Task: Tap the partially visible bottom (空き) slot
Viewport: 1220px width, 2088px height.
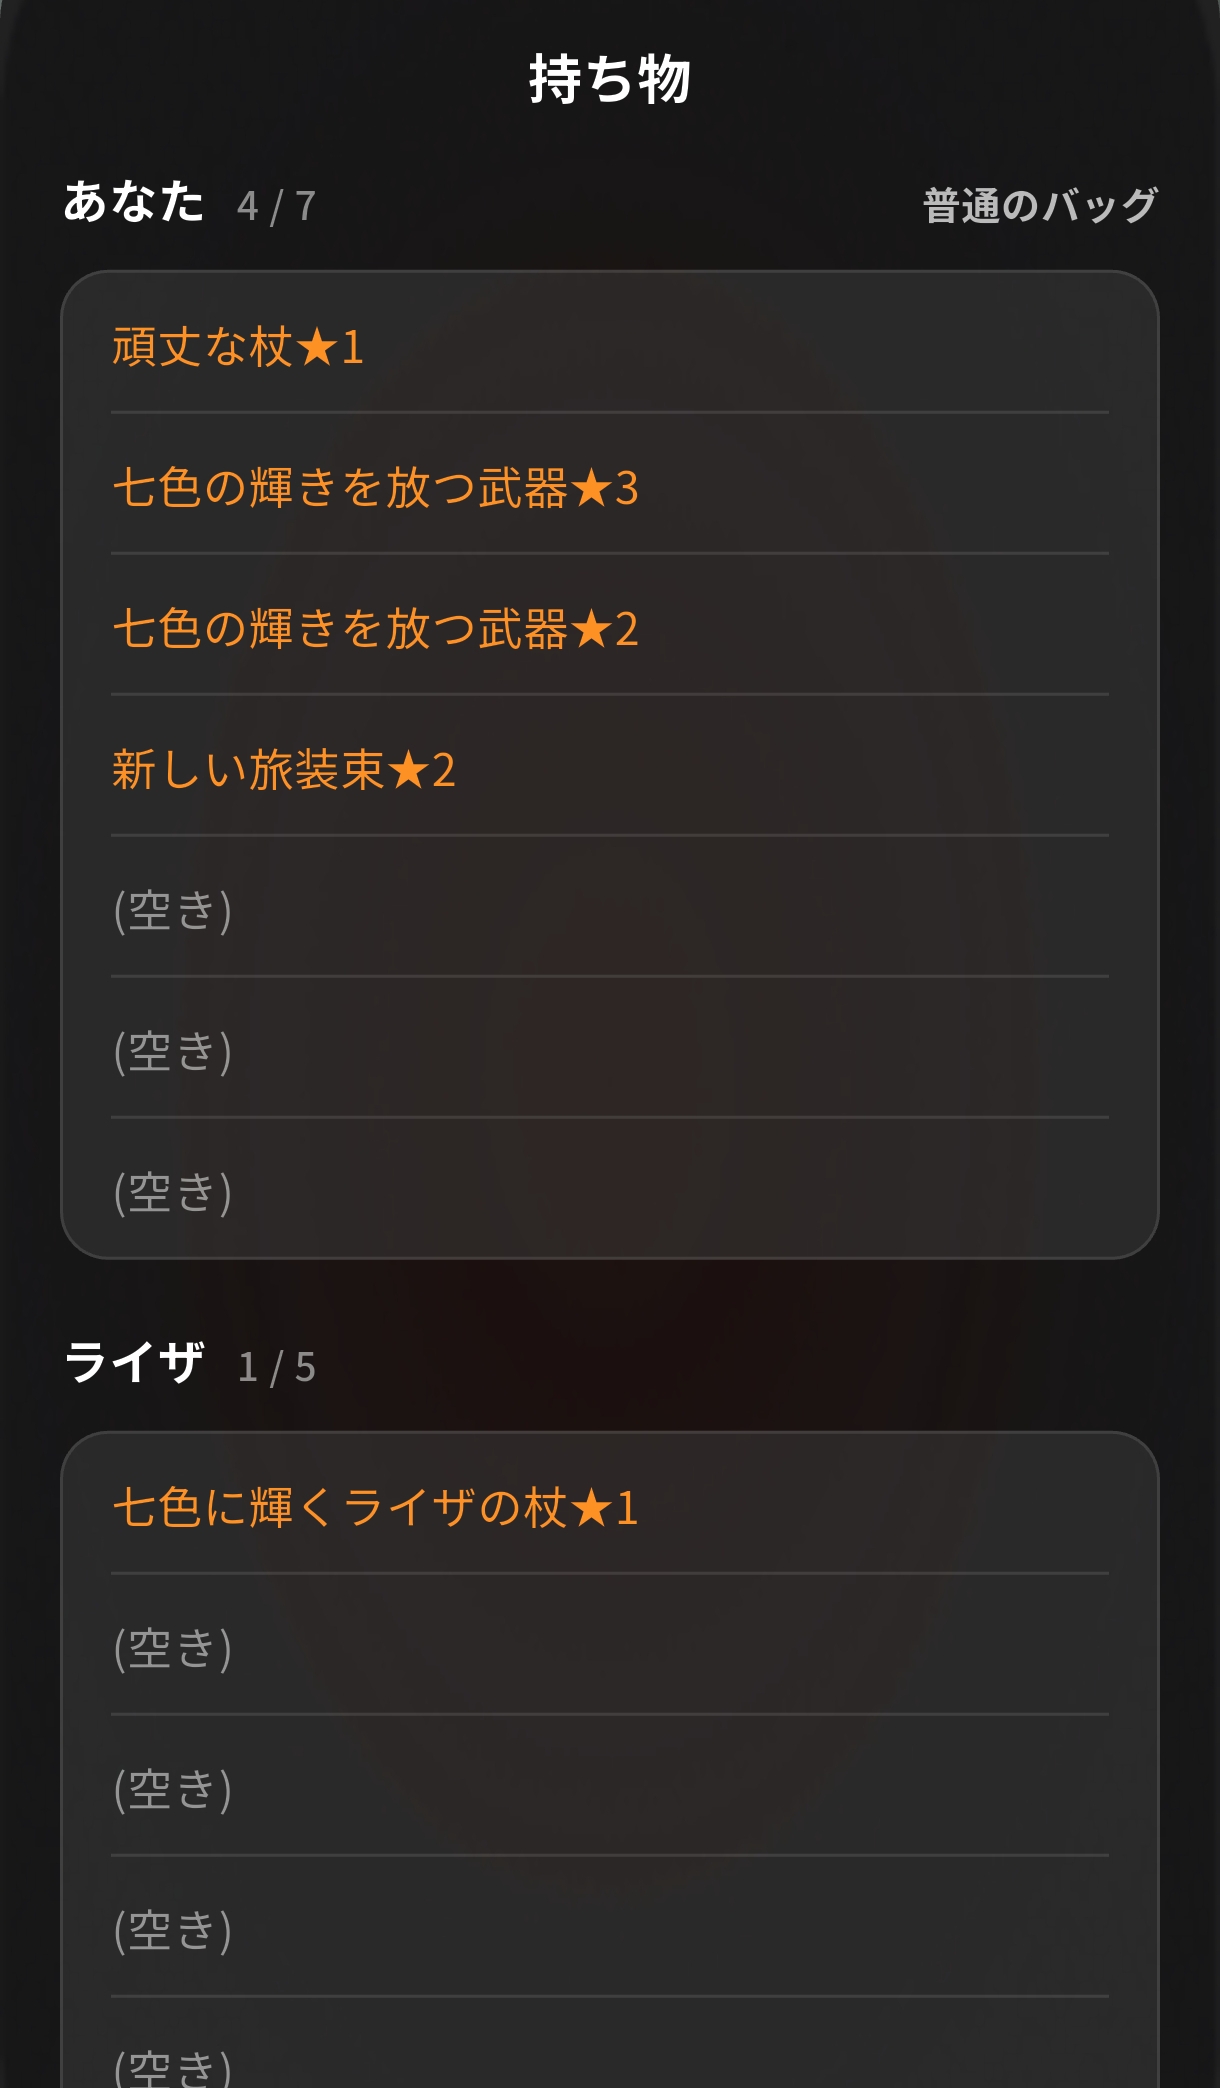Action: (610, 2044)
